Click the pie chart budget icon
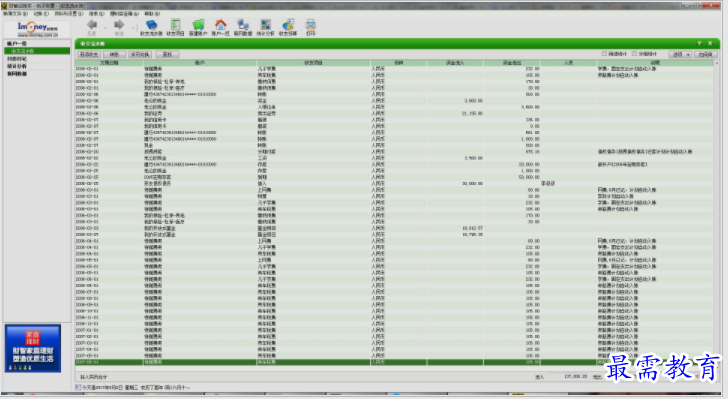Viewport: 728px width, 399px height. (x=288, y=25)
